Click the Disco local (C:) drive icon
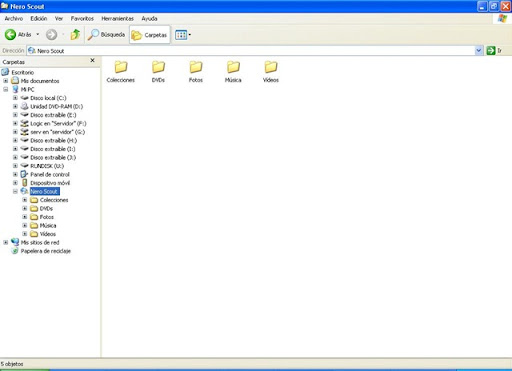The width and height of the screenshot is (512, 371). click(x=24, y=98)
